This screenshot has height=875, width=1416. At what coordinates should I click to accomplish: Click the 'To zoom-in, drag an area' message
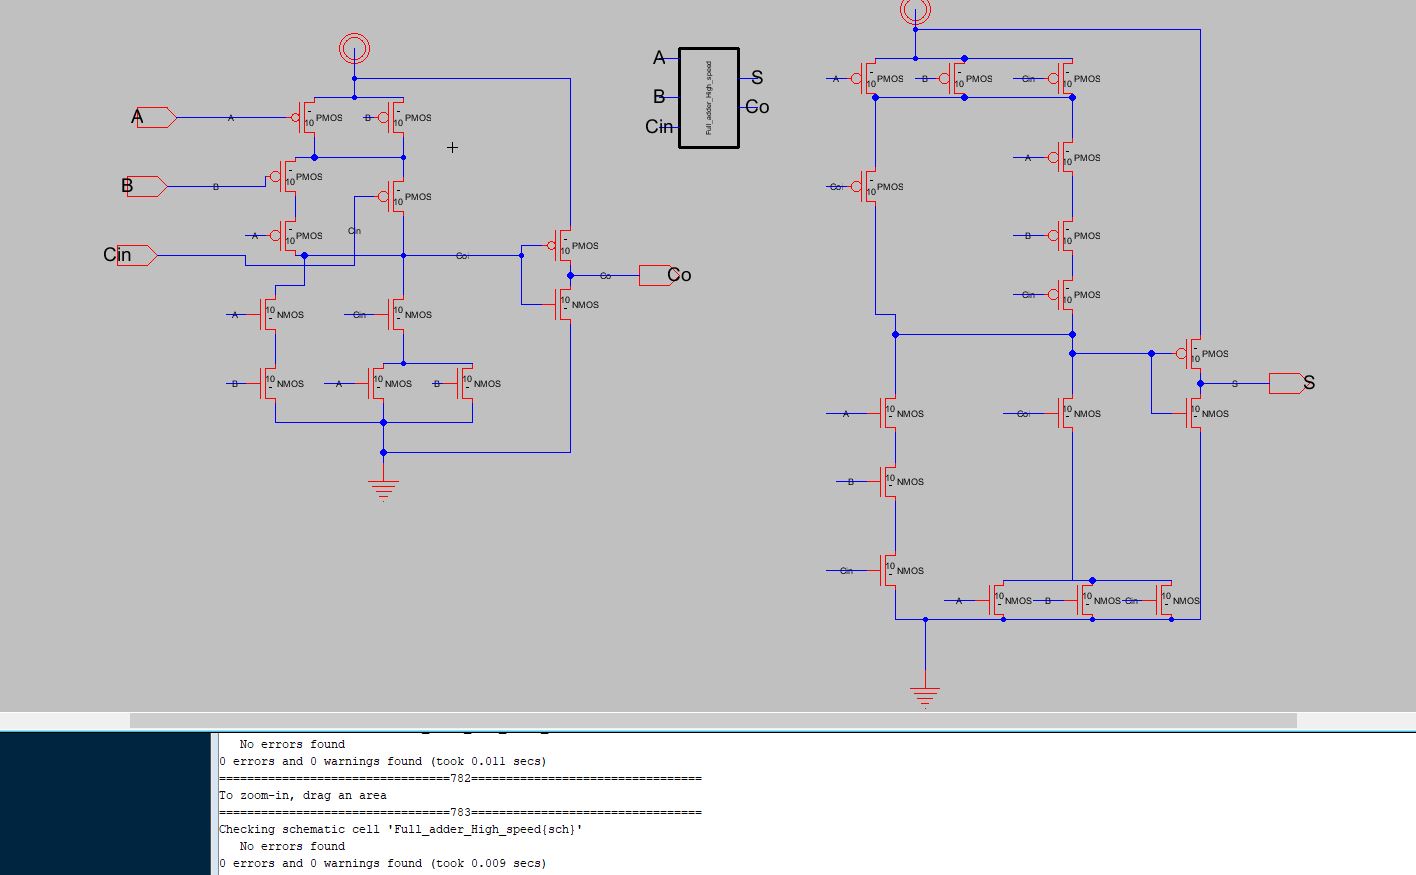click(x=303, y=795)
